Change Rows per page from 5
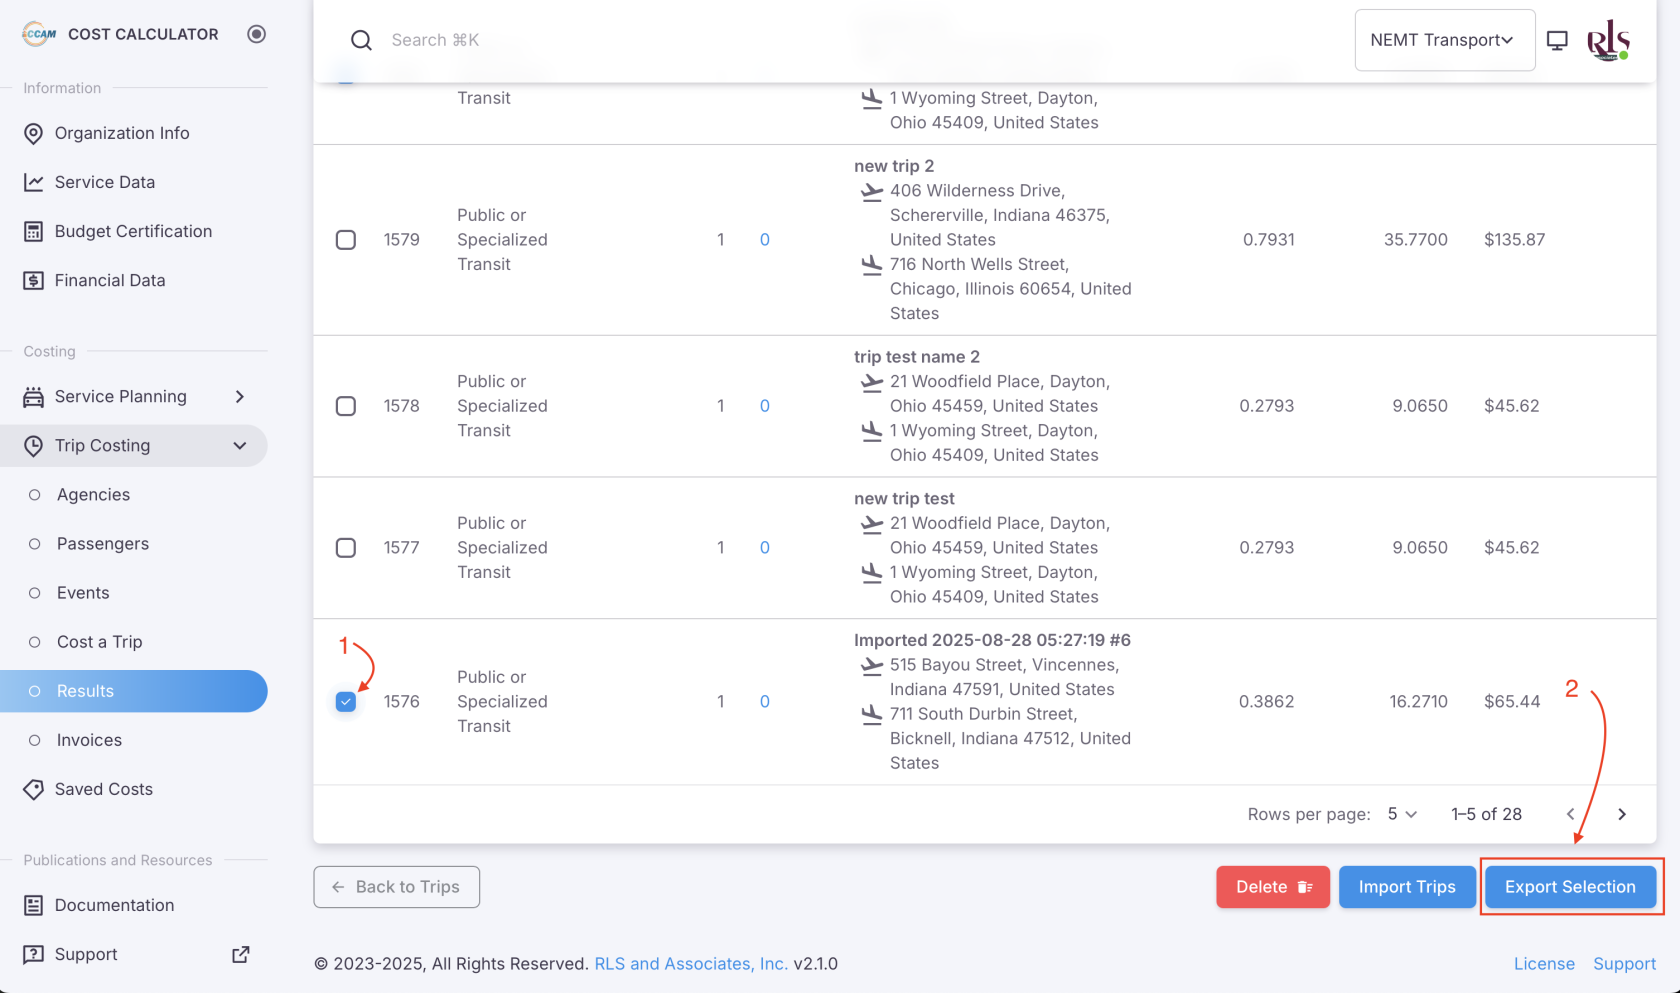This screenshot has width=1680, height=993. [1401, 814]
